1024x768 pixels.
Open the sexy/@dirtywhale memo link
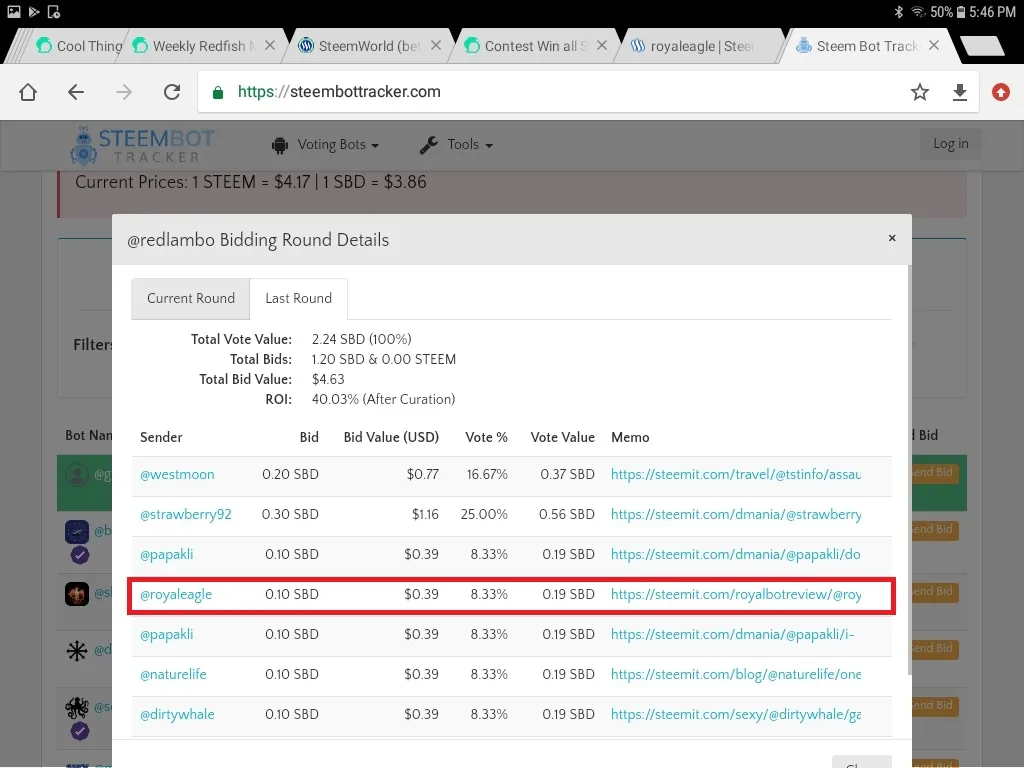click(736, 714)
